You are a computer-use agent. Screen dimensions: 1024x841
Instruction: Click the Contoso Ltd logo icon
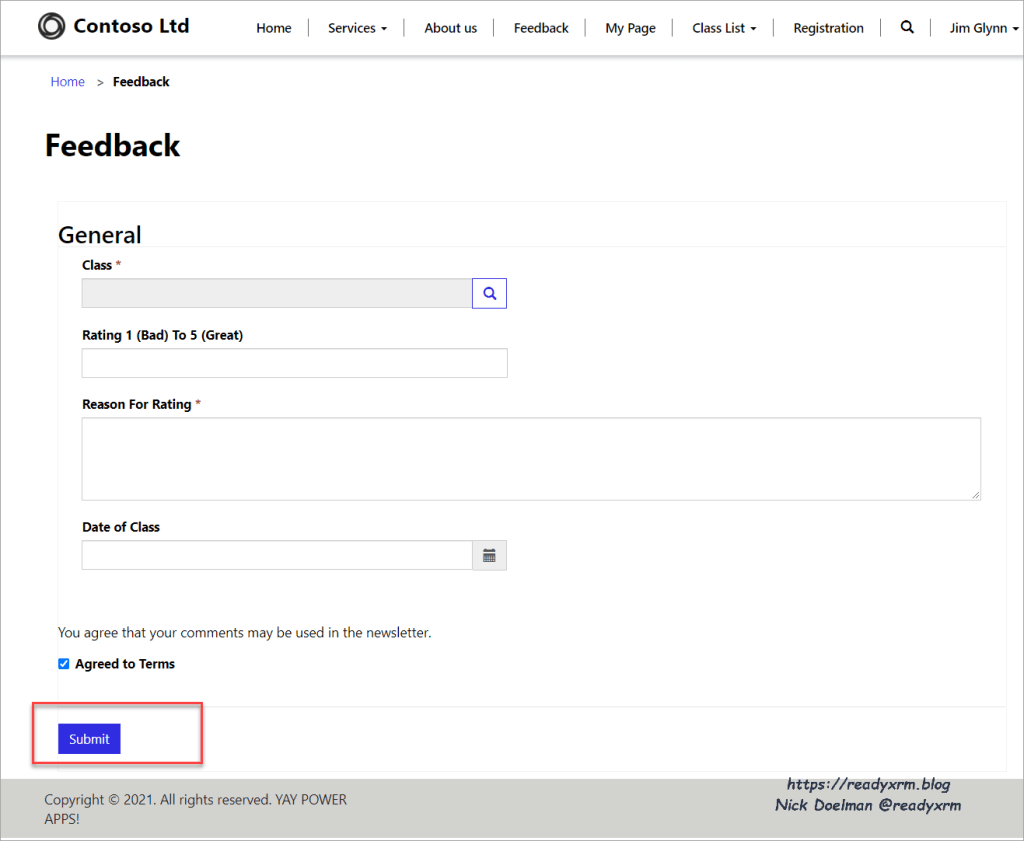click(51, 27)
